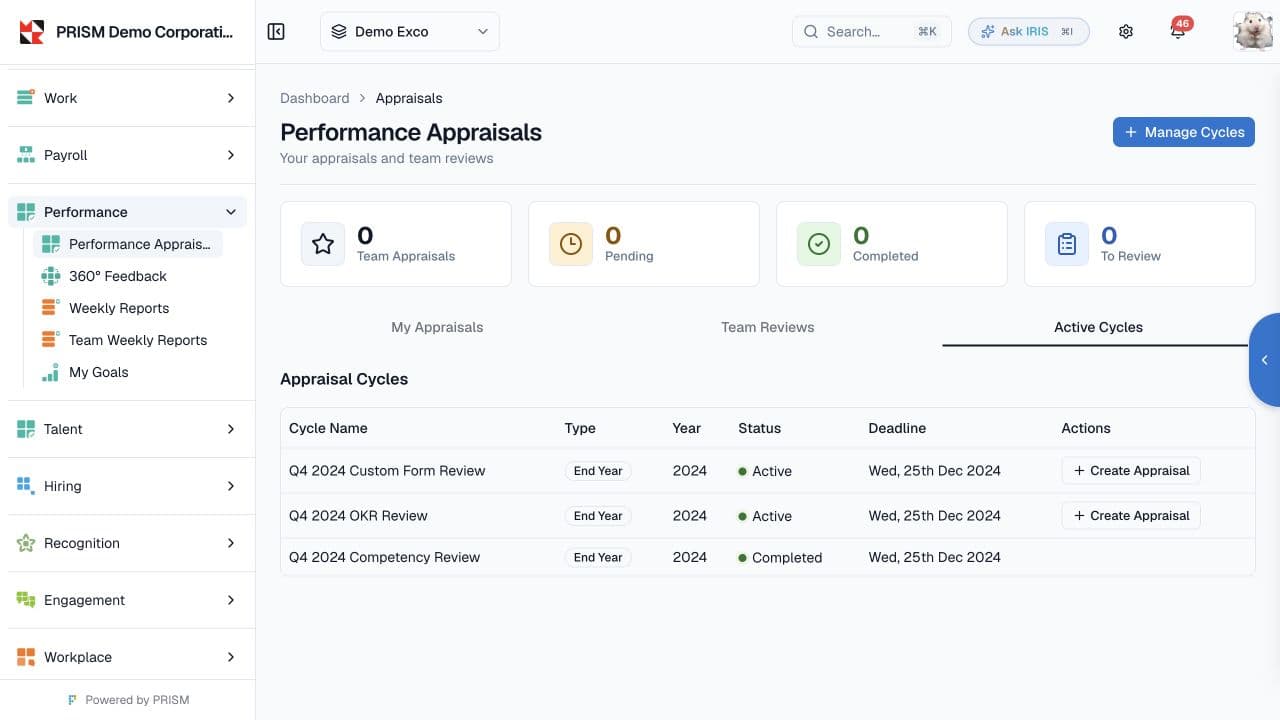
Task: Open Team Weekly Reports in the sidebar
Action: coord(128,340)
